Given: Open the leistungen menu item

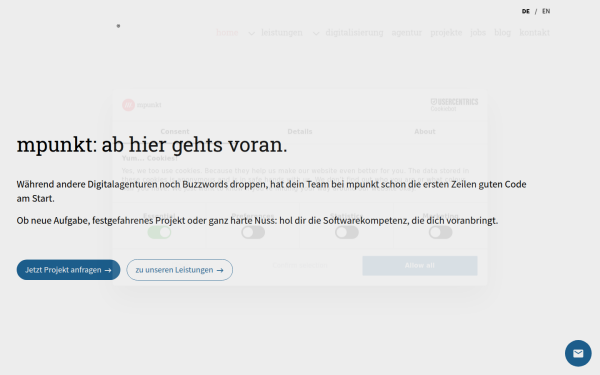Looking at the screenshot, I should 282,33.
